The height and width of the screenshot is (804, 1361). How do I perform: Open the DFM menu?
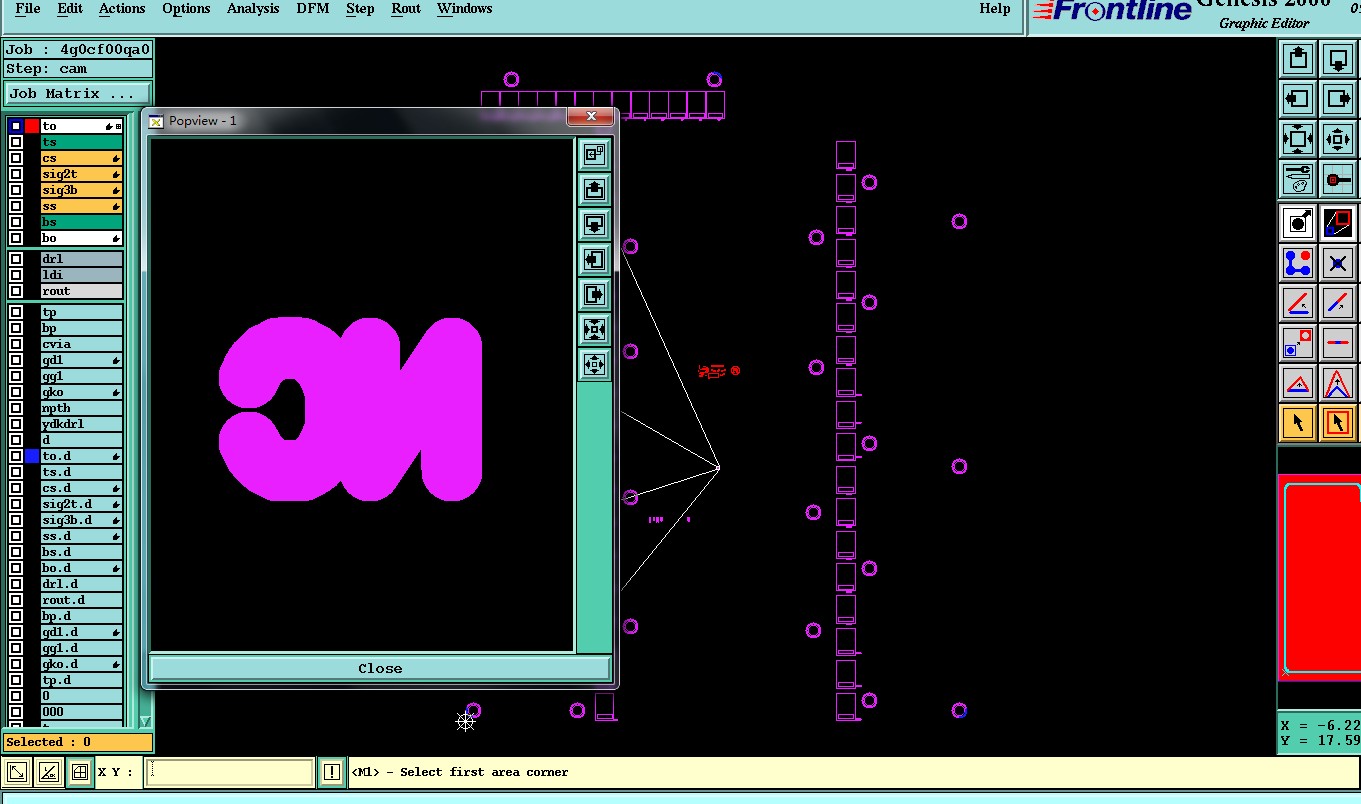click(314, 9)
